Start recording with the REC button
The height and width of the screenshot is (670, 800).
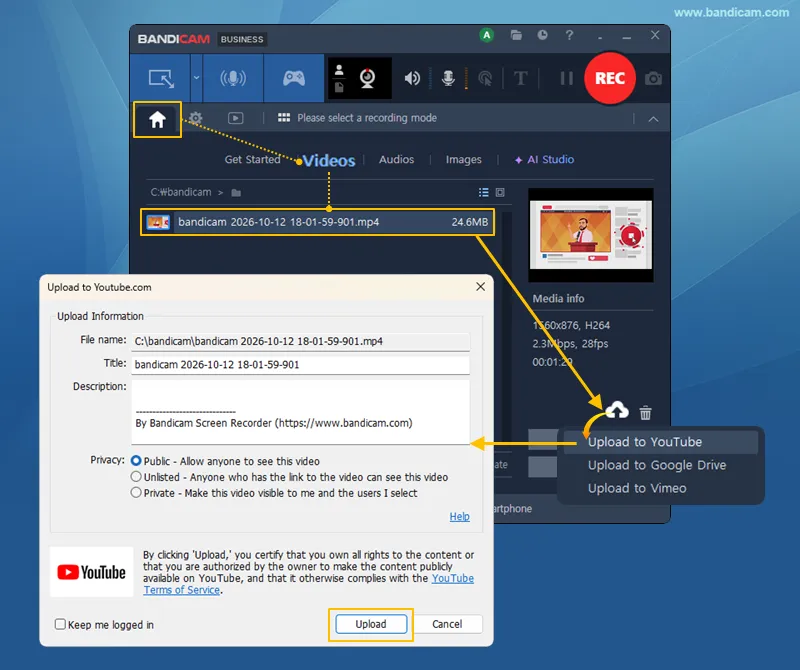610,78
